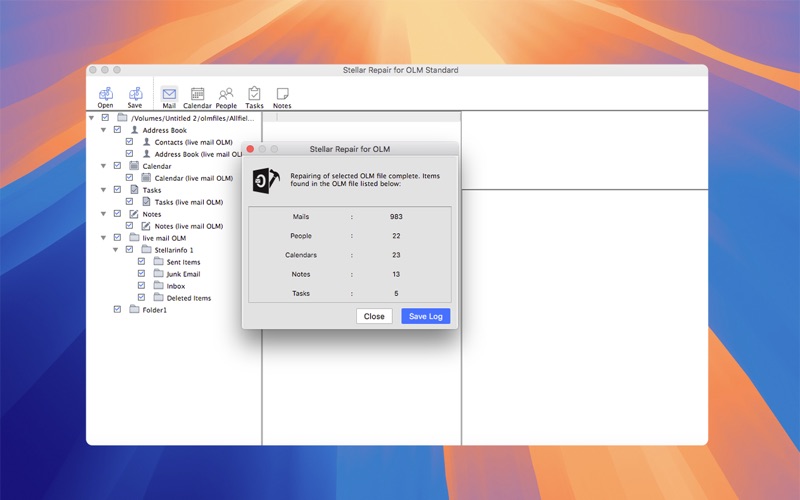Switch to Tasks view icon
Screen dimensions: 800x500
pyautogui.click(x=254, y=94)
